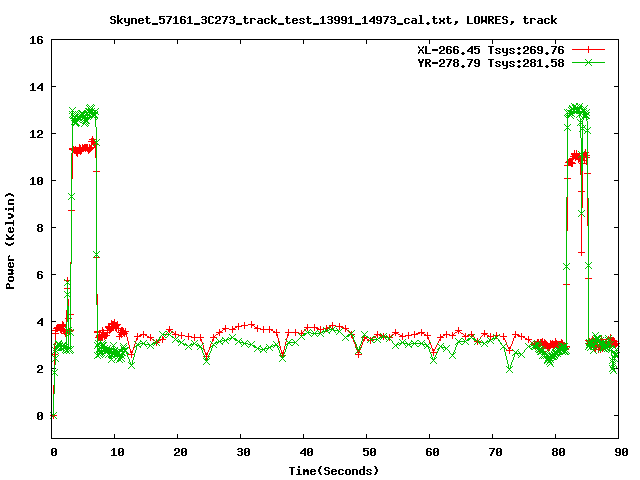Click x-axis tick label 20
The height and width of the screenshot is (480, 640).
(180, 452)
